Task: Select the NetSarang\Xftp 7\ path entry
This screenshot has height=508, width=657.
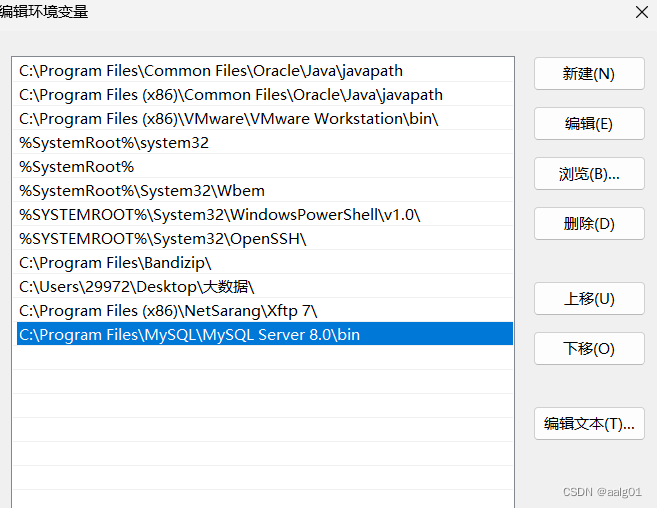Action: pyautogui.click(x=265, y=310)
